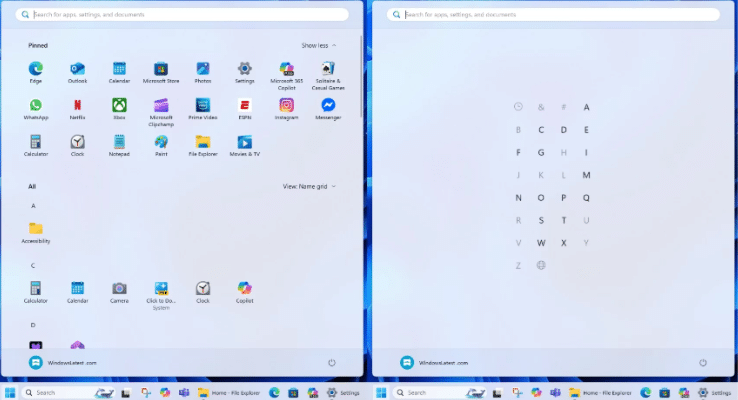The height and width of the screenshot is (400, 738).
Task: Select letter O in the alphabet grid
Action: coord(541,198)
